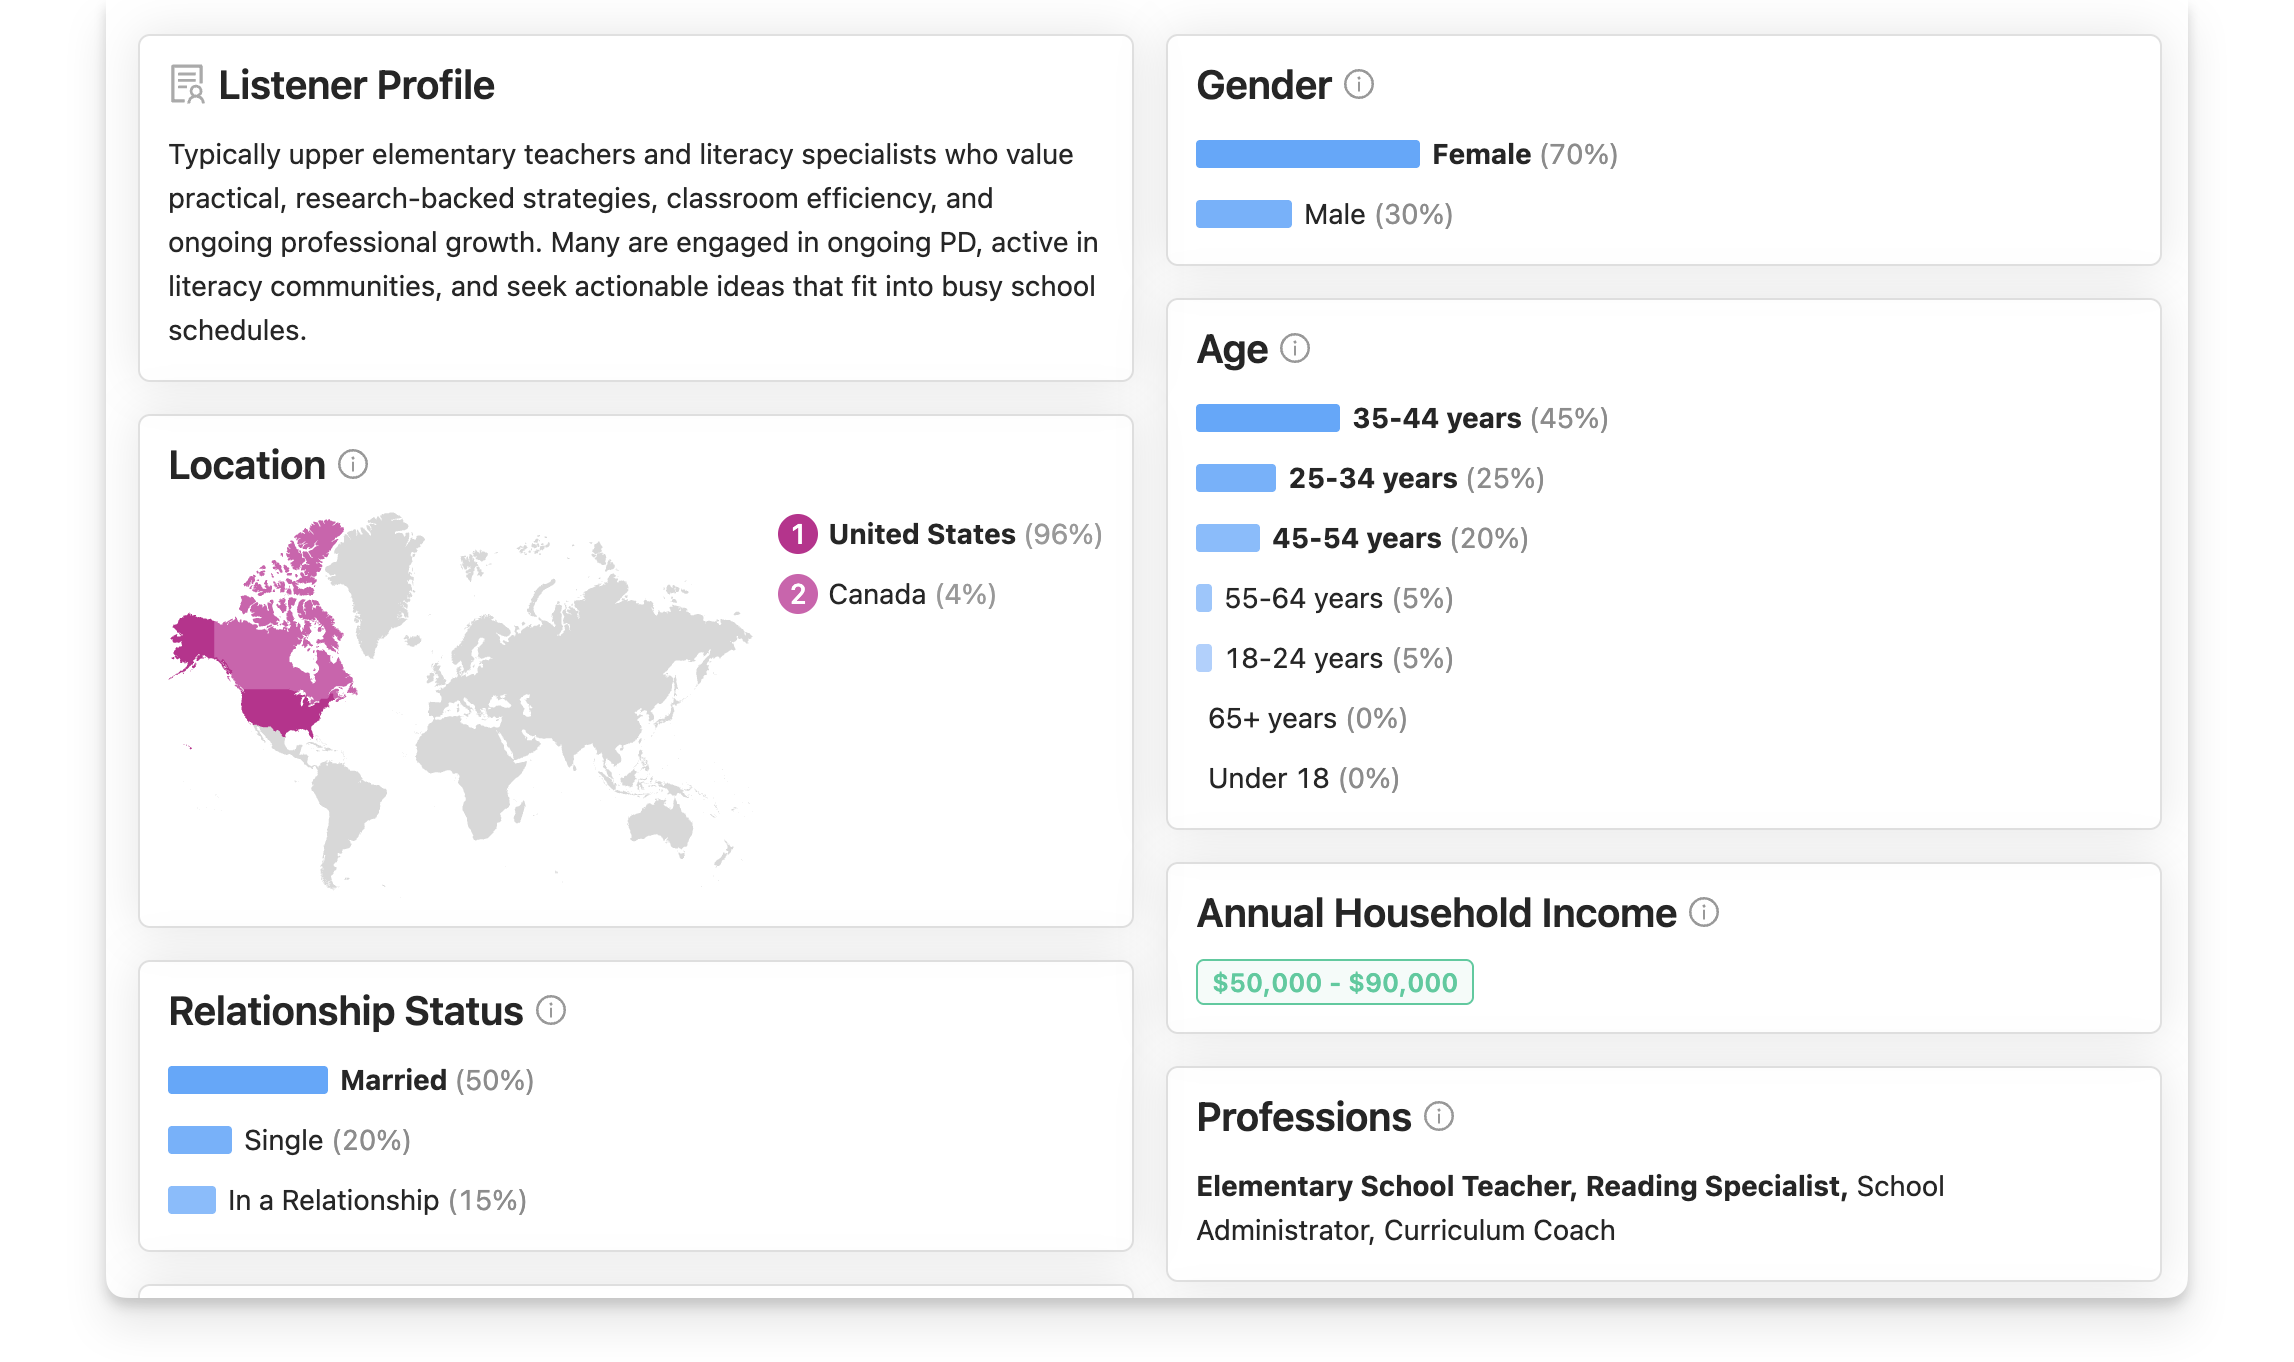
Task: Click the '(96%)' United States percentage
Action: coord(1063,534)
